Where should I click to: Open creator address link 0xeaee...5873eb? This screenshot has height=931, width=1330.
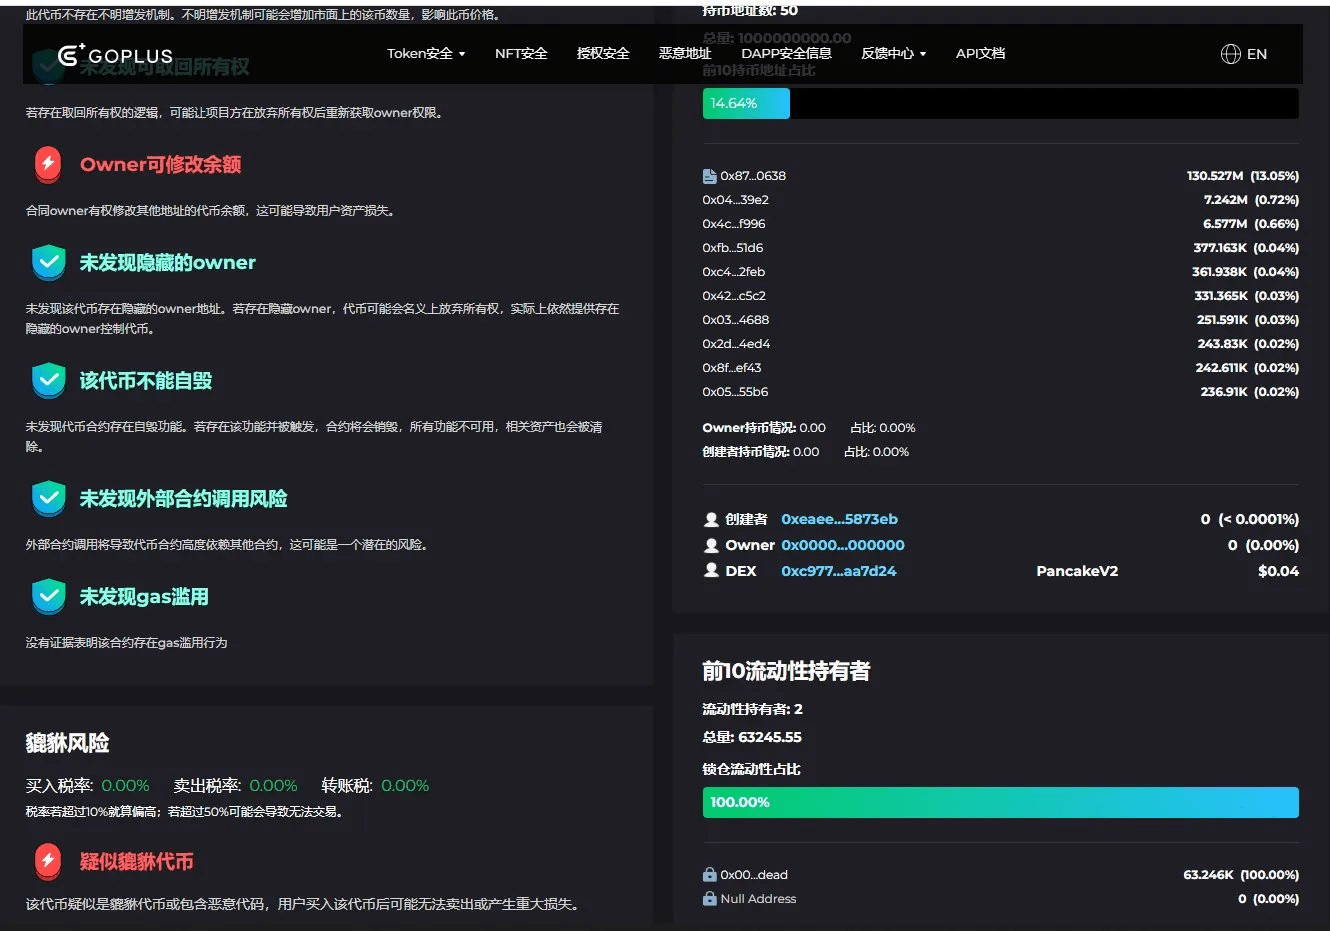click(839, 519)
